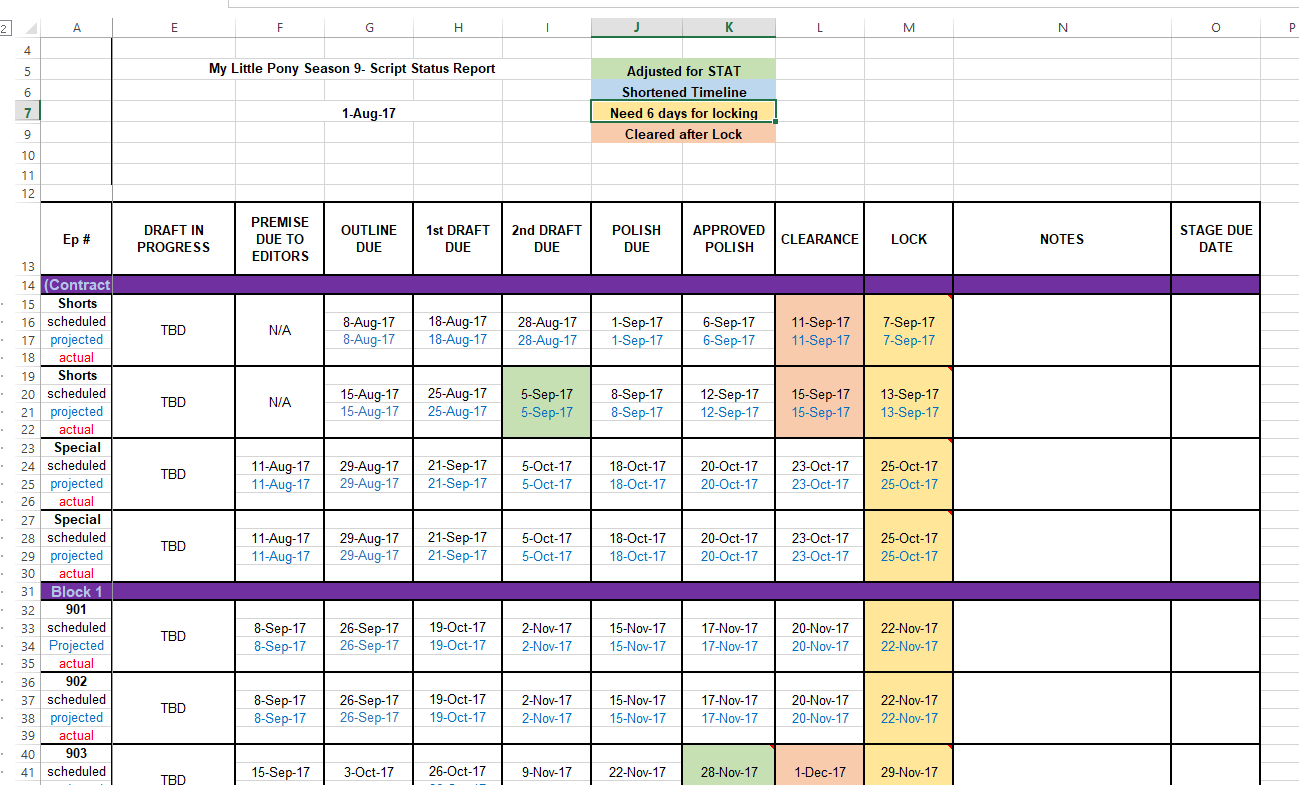The height and width of the screenshot is (785, 1299).
Task: Select column J header
Action: (636, 28)
